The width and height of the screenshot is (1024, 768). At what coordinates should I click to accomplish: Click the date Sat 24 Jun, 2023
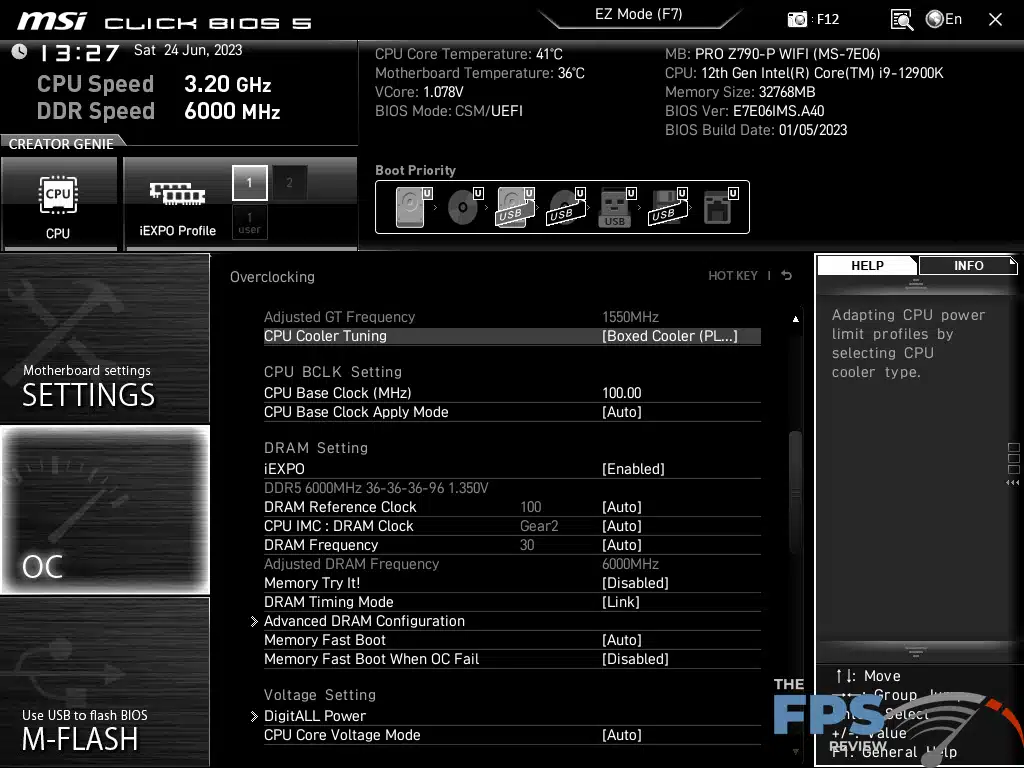[188, 50]
